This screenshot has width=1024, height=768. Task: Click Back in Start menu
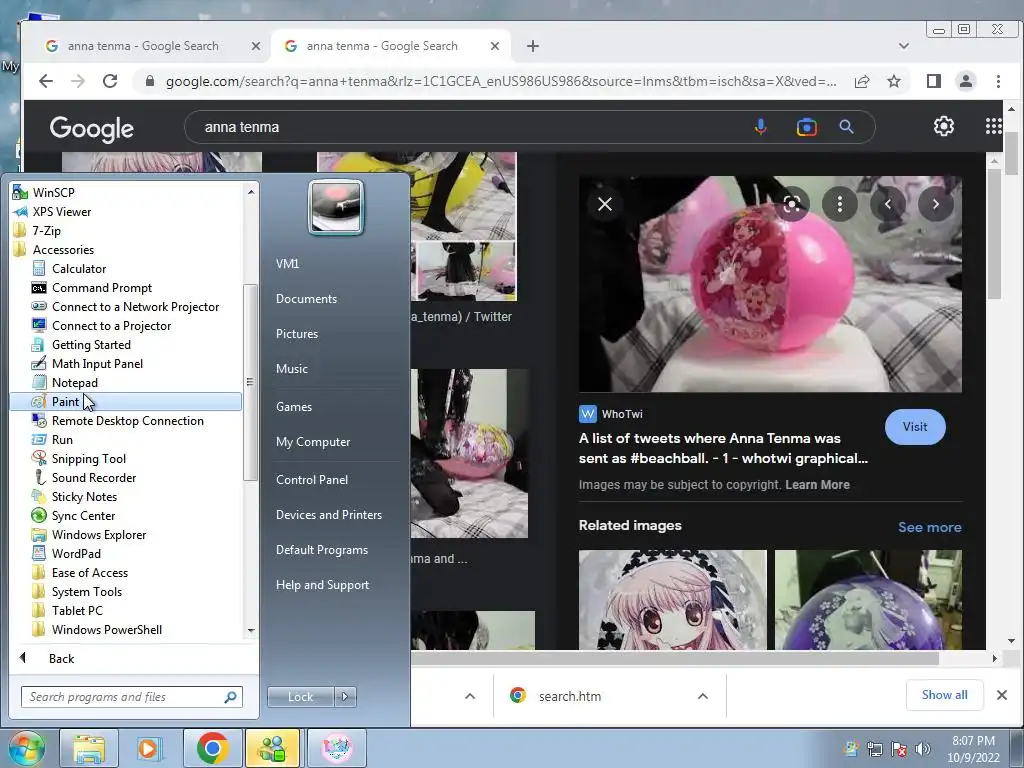61,658
